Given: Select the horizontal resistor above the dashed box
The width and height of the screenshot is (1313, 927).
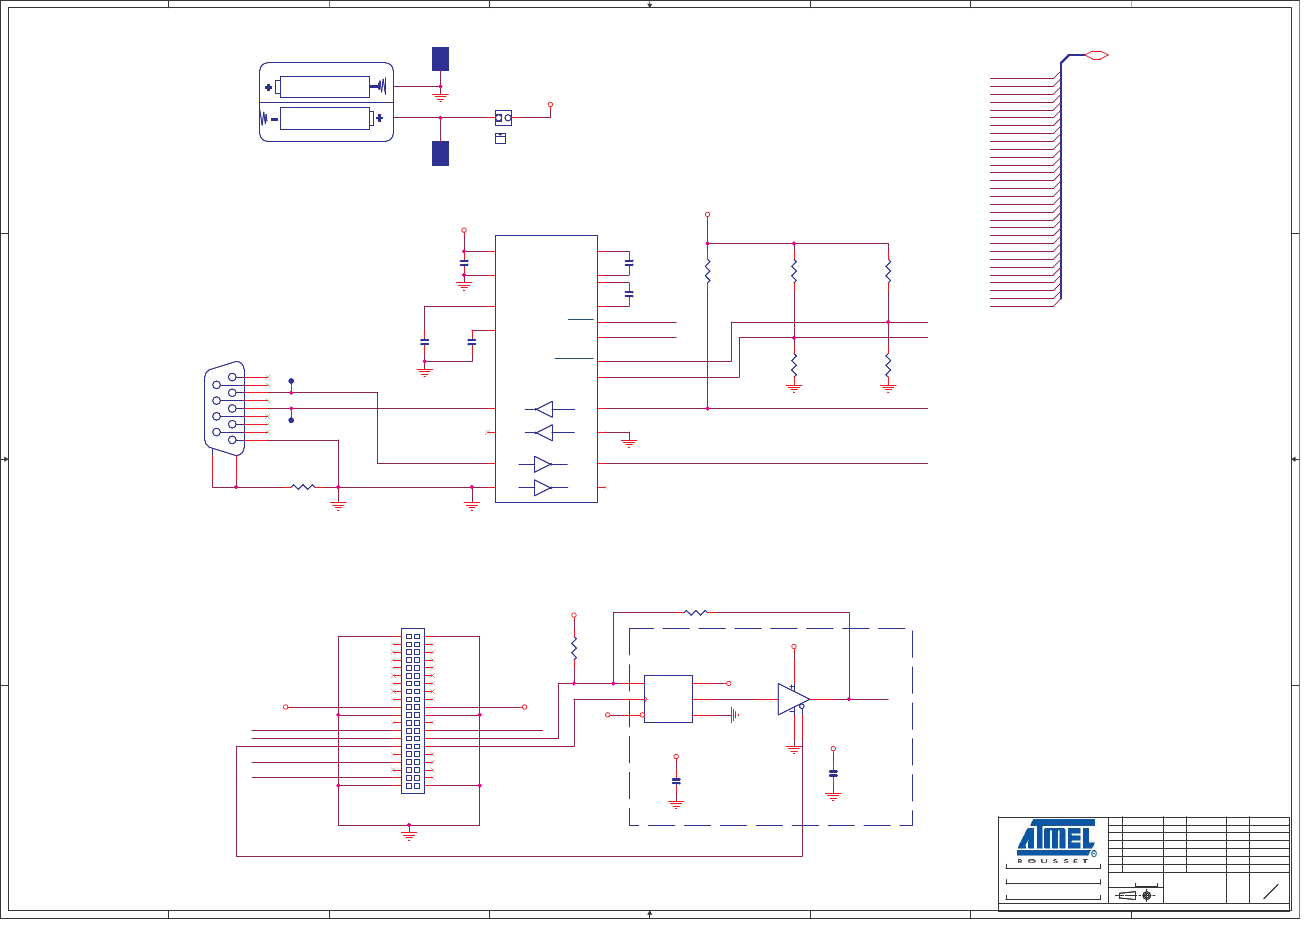Looking at the screenshot, I should click(696, 612).
